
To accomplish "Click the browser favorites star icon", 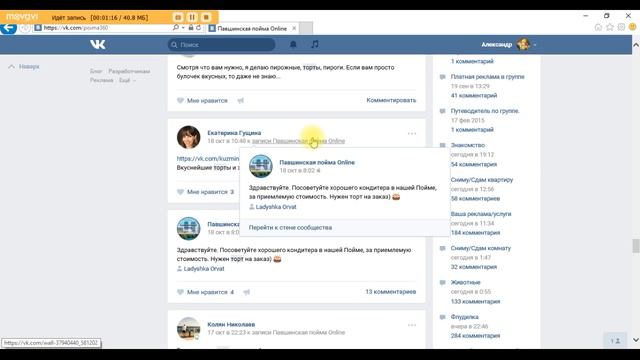I will click(610, 27).
